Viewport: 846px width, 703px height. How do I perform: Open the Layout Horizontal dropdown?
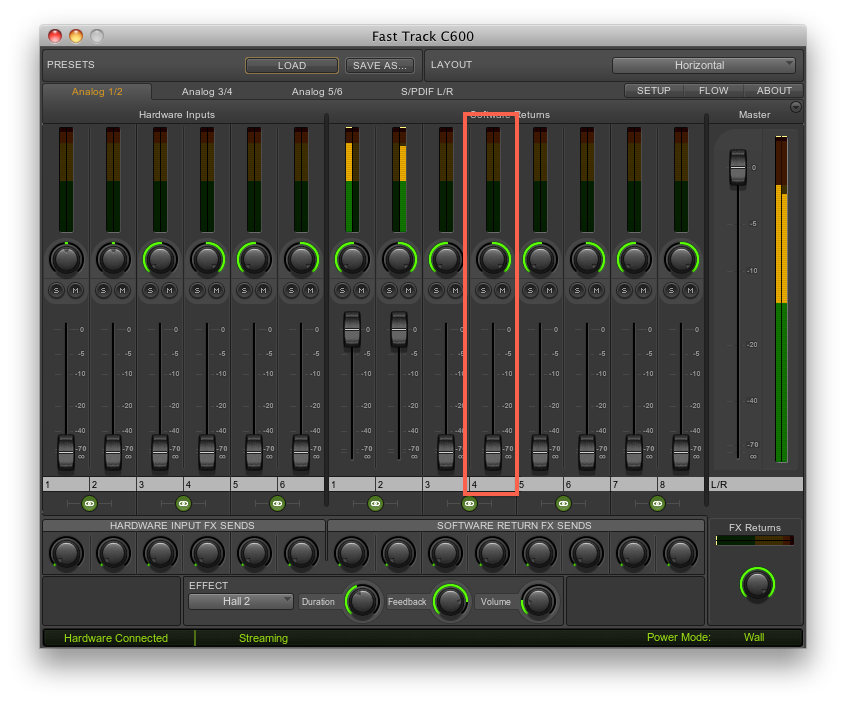pyautogui.click(x=704, y=65)
